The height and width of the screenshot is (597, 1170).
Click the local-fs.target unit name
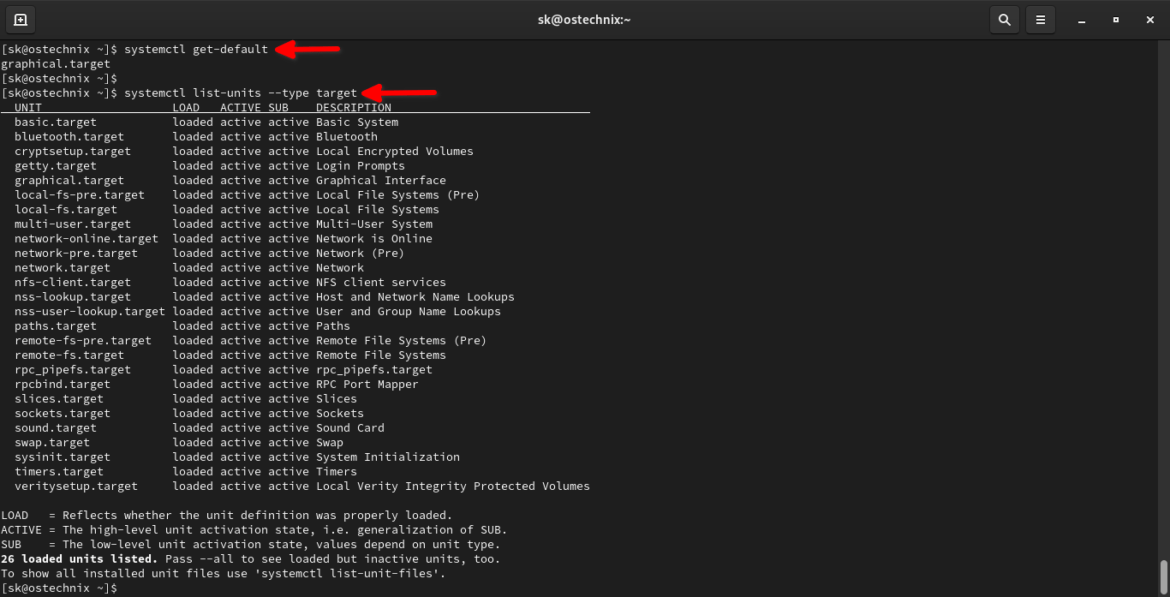[x=66, y=210]
